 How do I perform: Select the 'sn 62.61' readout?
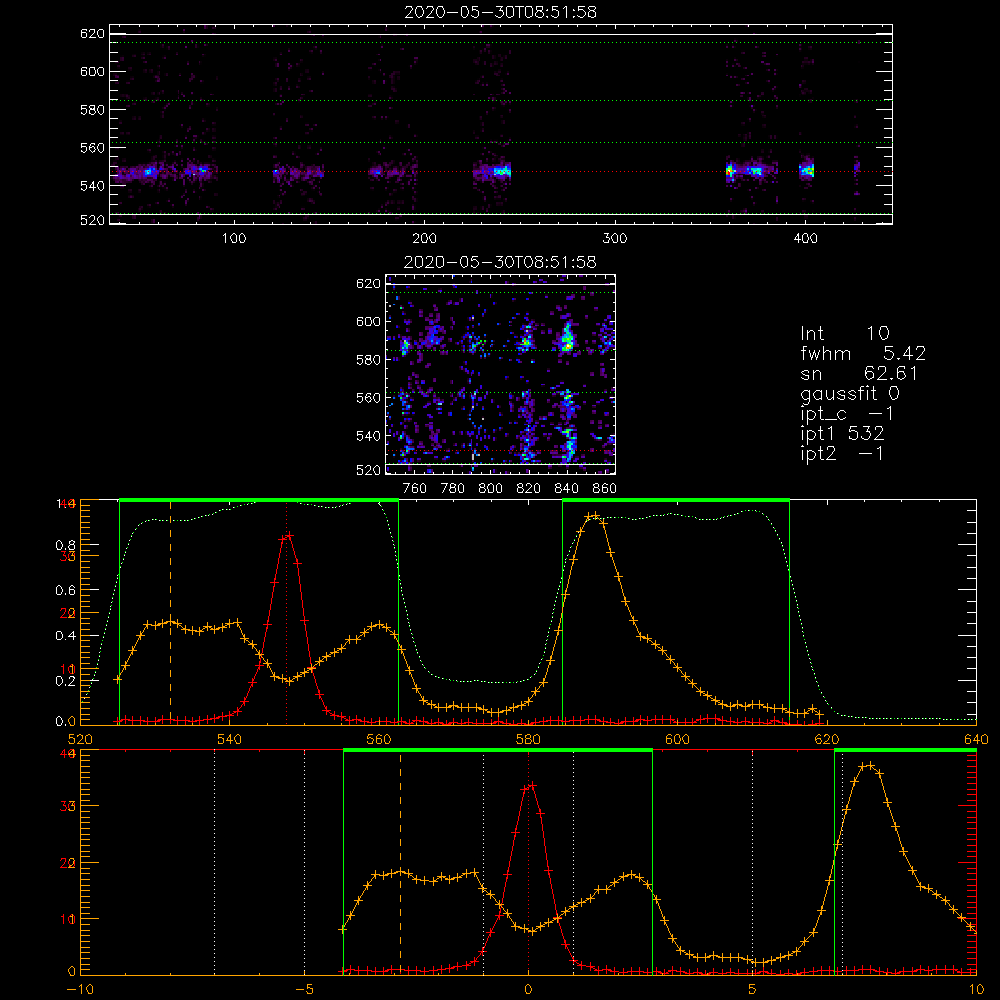coord(859,373)
